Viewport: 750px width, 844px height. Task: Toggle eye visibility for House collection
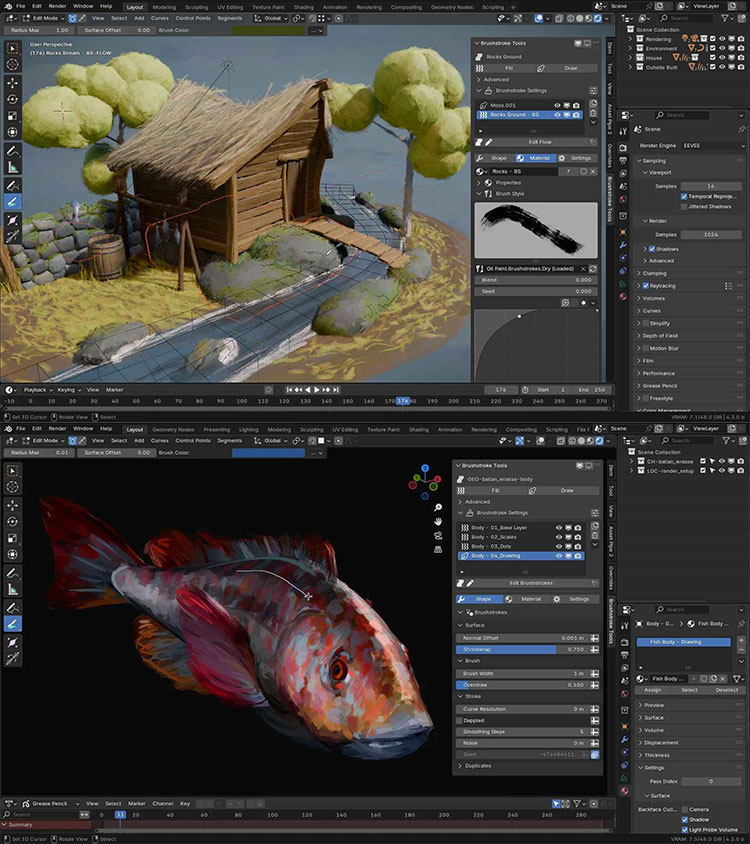coord(721,58)
